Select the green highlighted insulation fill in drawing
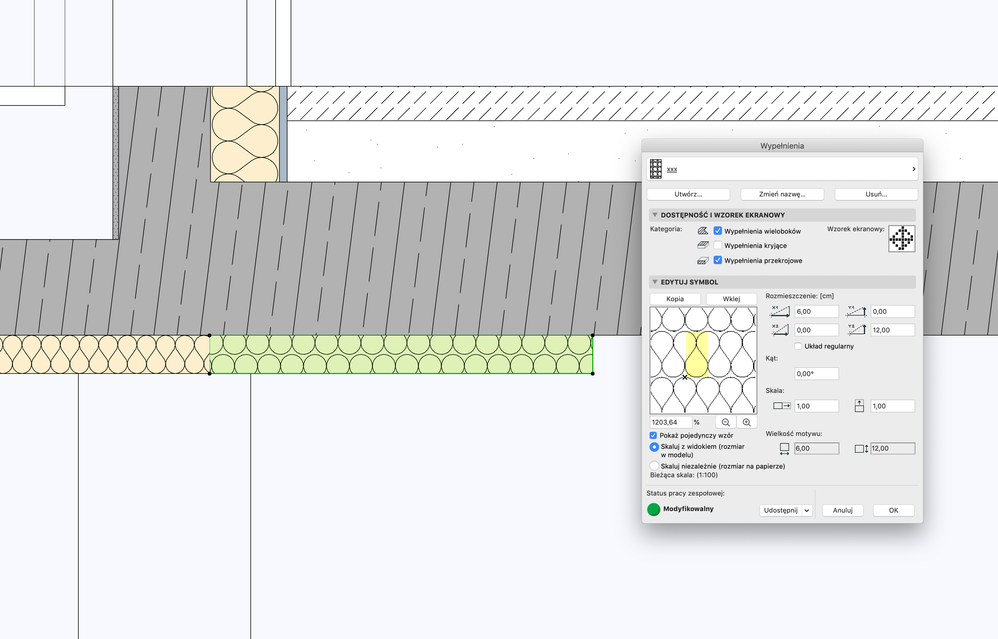Image resolution: width=998 pixels, height=639 pixels. (401, 355)
